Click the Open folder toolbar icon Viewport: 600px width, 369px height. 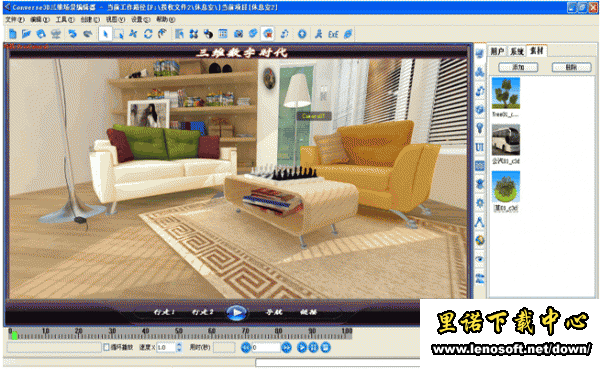[26, 34]
